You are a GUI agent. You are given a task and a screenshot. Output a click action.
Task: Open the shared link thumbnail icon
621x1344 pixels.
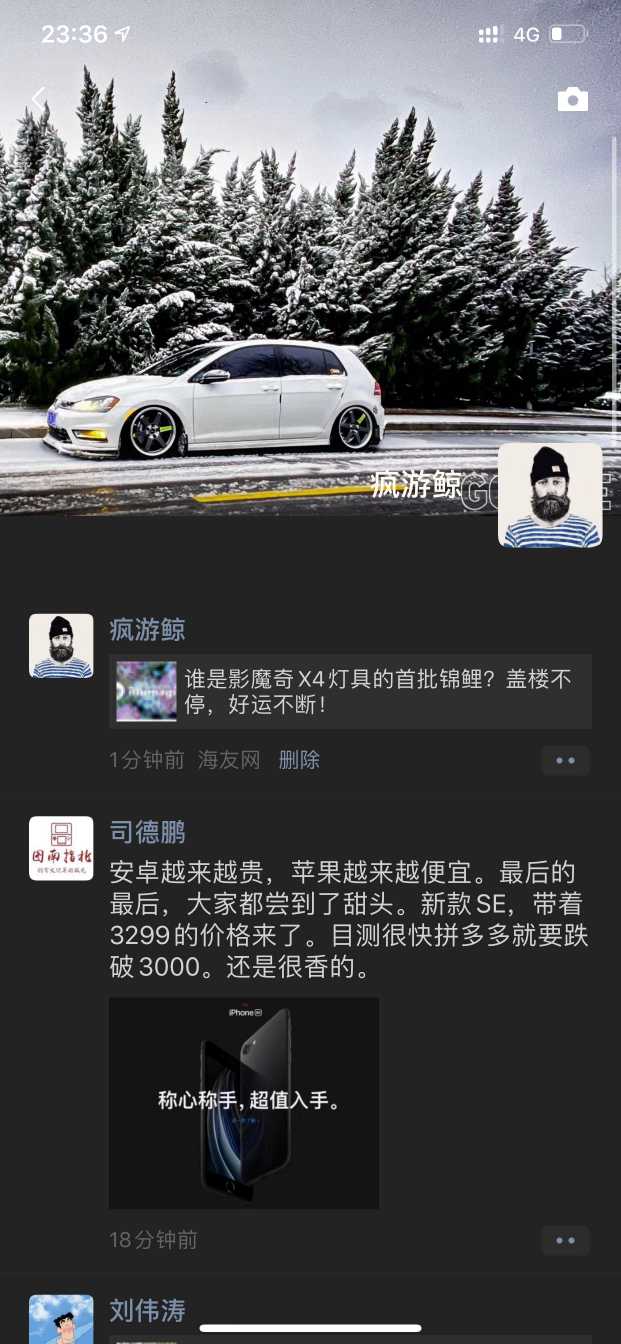pyautogui.click(x=146, y=691)
